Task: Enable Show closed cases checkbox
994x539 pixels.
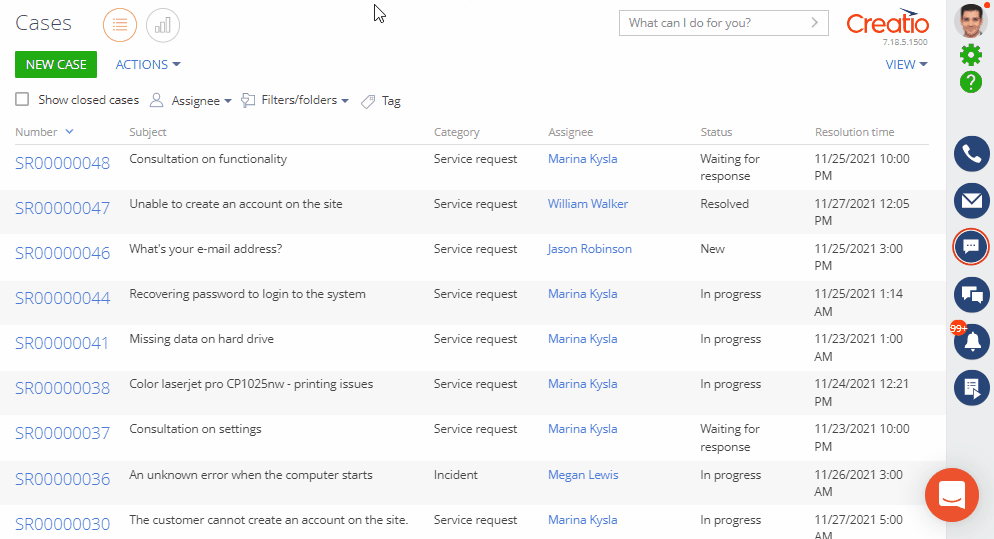Action: click(x=22, y=100)
